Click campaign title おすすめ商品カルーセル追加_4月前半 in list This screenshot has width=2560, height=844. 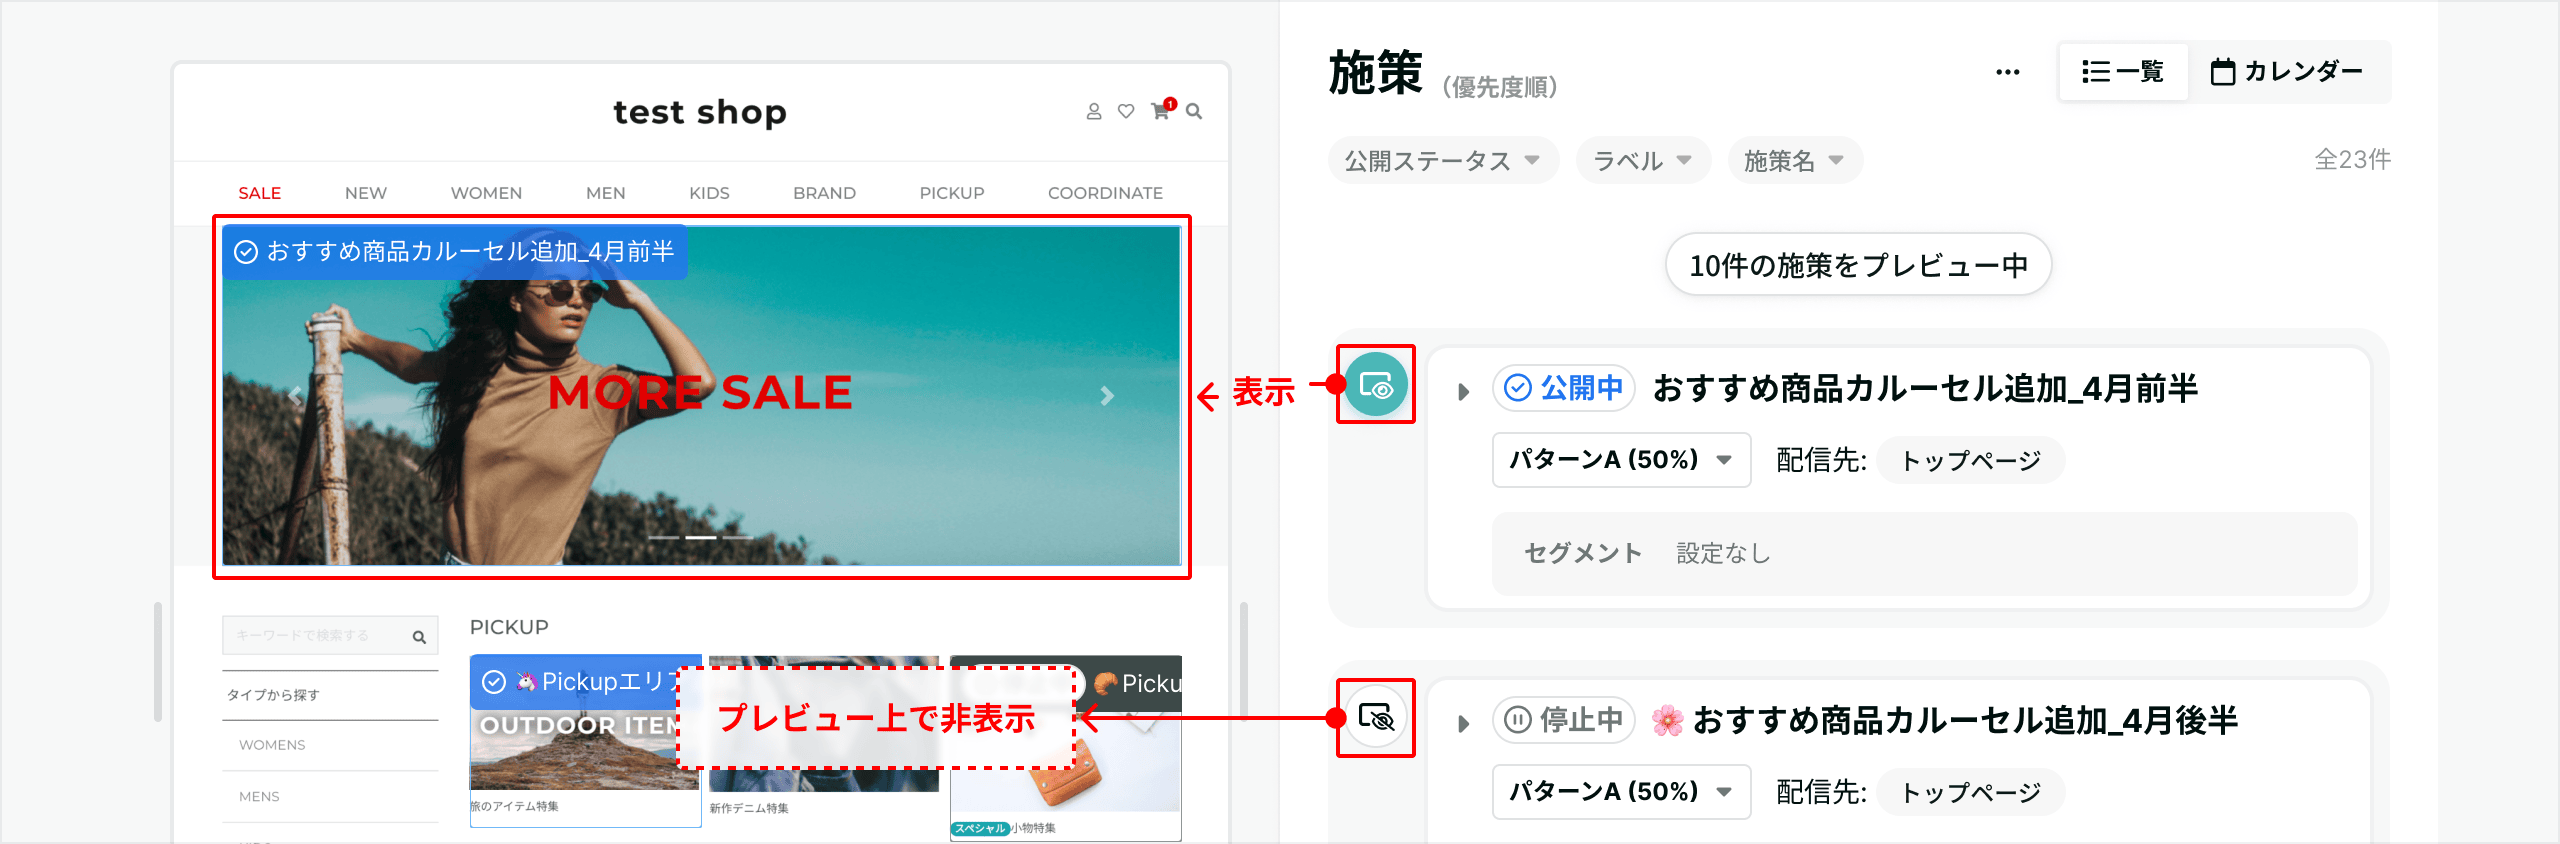click(1925, 388)
